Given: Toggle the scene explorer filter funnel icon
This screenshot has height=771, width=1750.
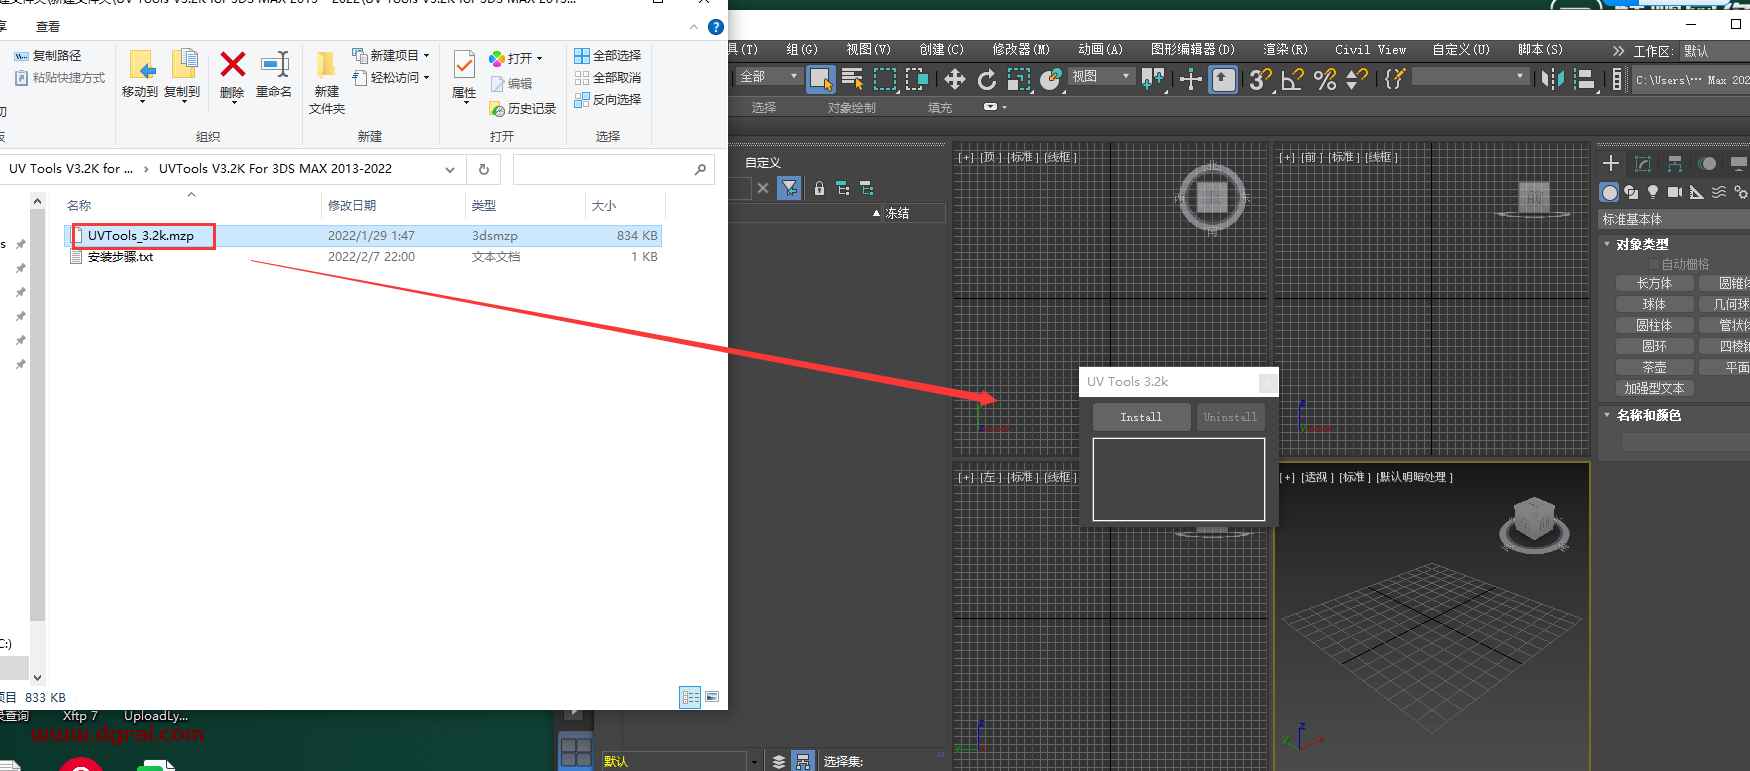Looking at the screenshot, I should pos(789,187).
